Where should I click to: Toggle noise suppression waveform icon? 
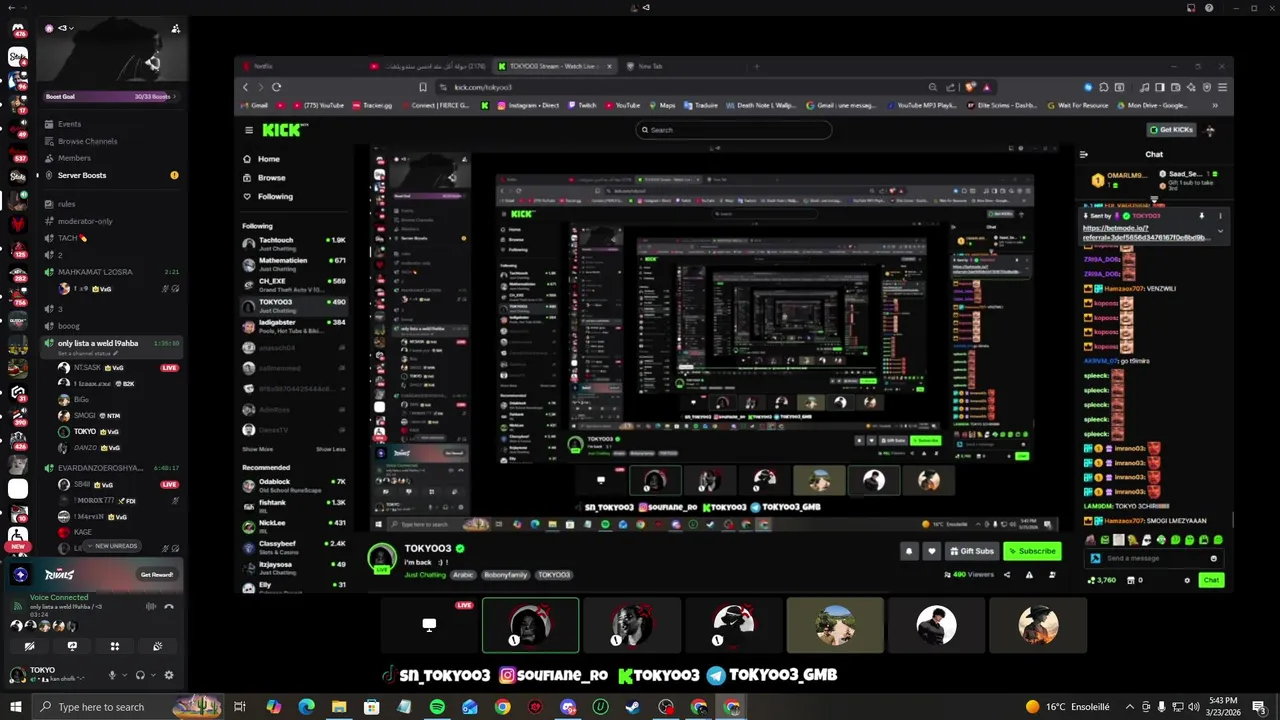click(x=151, y=606)
